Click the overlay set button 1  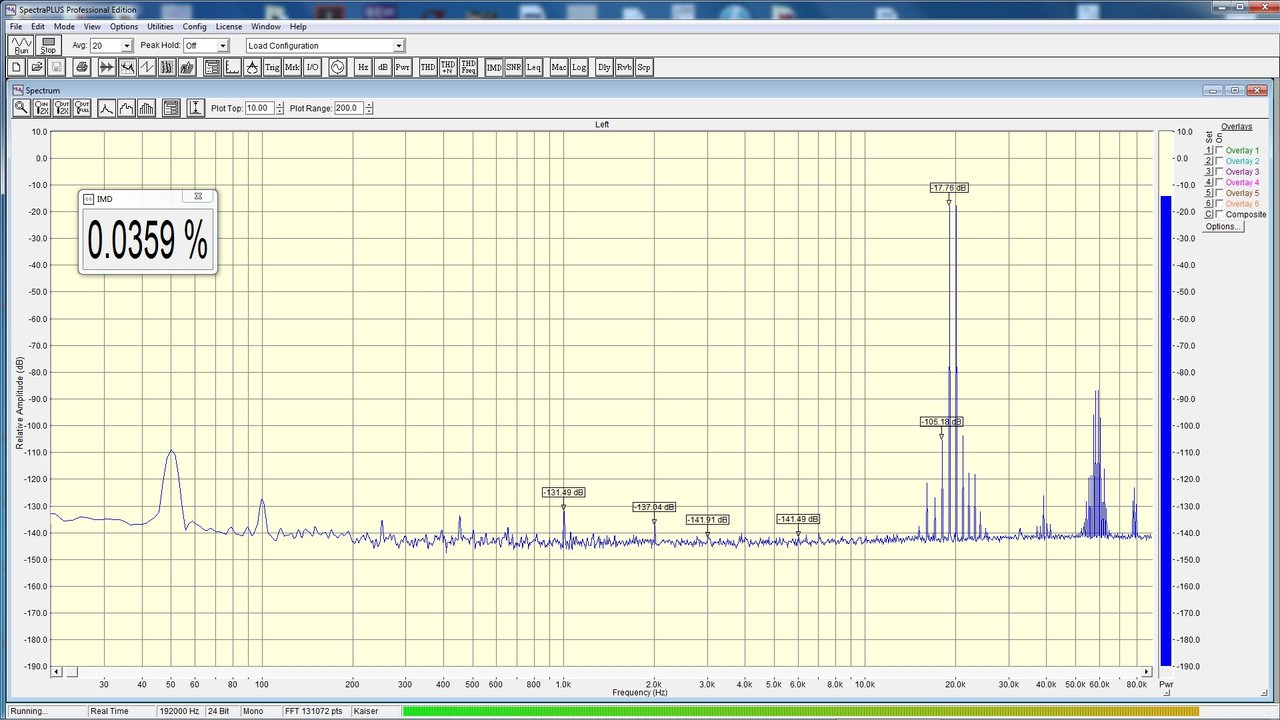1208,150
